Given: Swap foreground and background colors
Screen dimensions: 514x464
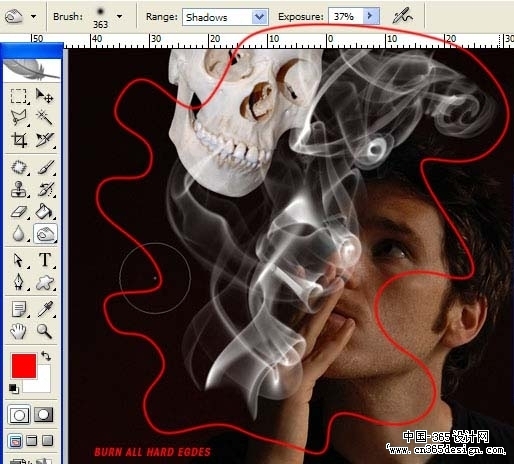Looking at the screenshot, I should click(46, 356).
